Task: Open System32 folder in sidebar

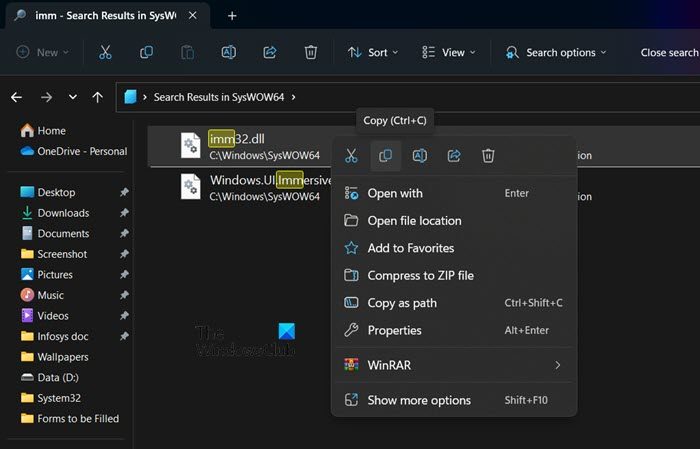Action: (x=51, y=398)
